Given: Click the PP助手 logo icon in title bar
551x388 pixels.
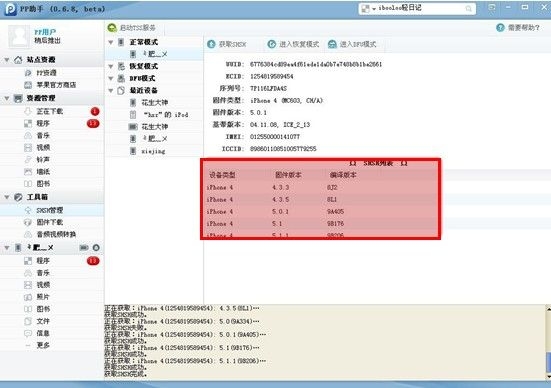Looking at the screenshot, I should point(11,9).
